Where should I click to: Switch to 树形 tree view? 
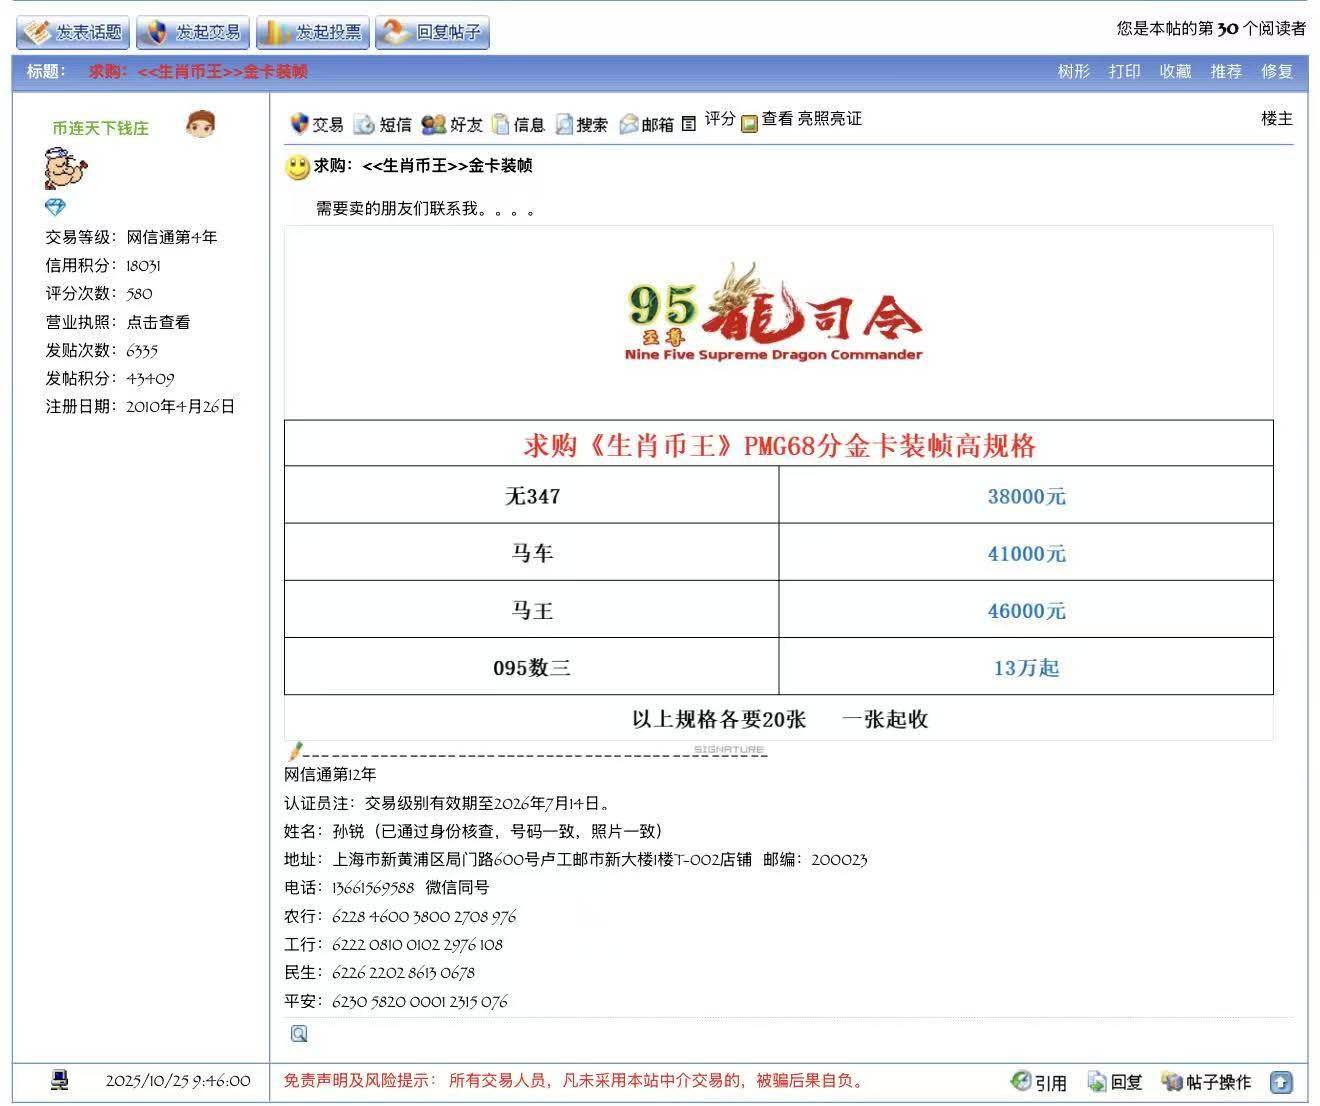(1073, 72)
